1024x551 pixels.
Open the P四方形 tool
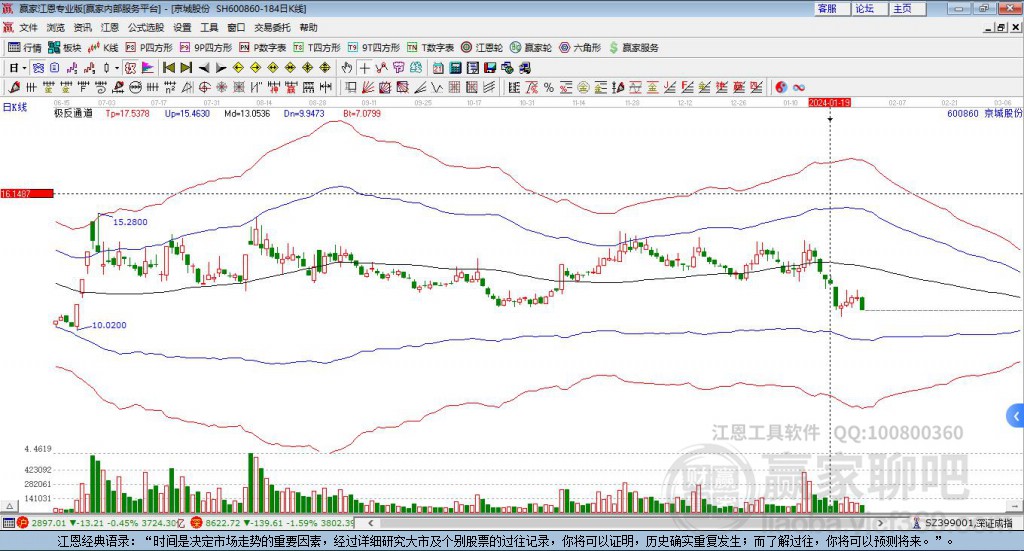tap(149, 48)
